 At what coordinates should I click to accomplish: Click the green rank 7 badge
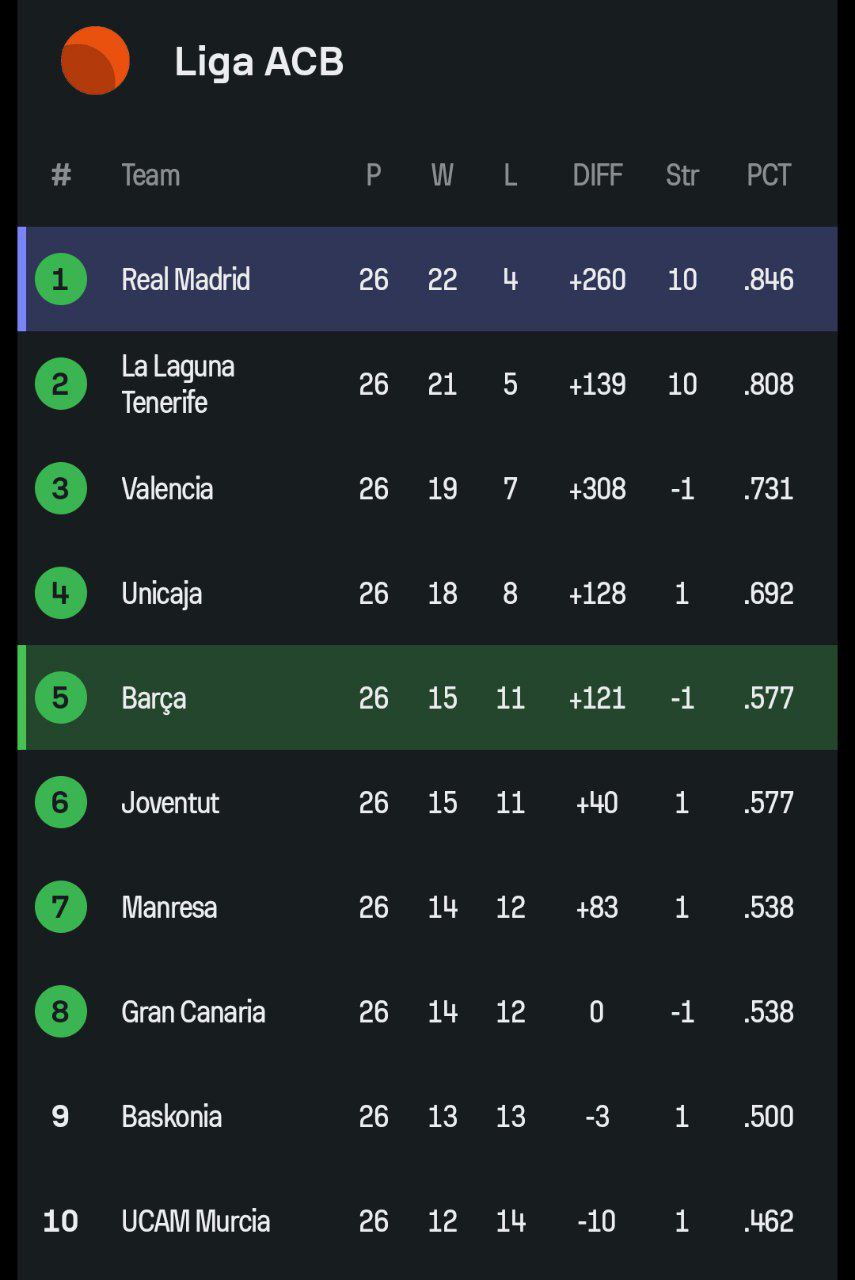pos(61,907)
